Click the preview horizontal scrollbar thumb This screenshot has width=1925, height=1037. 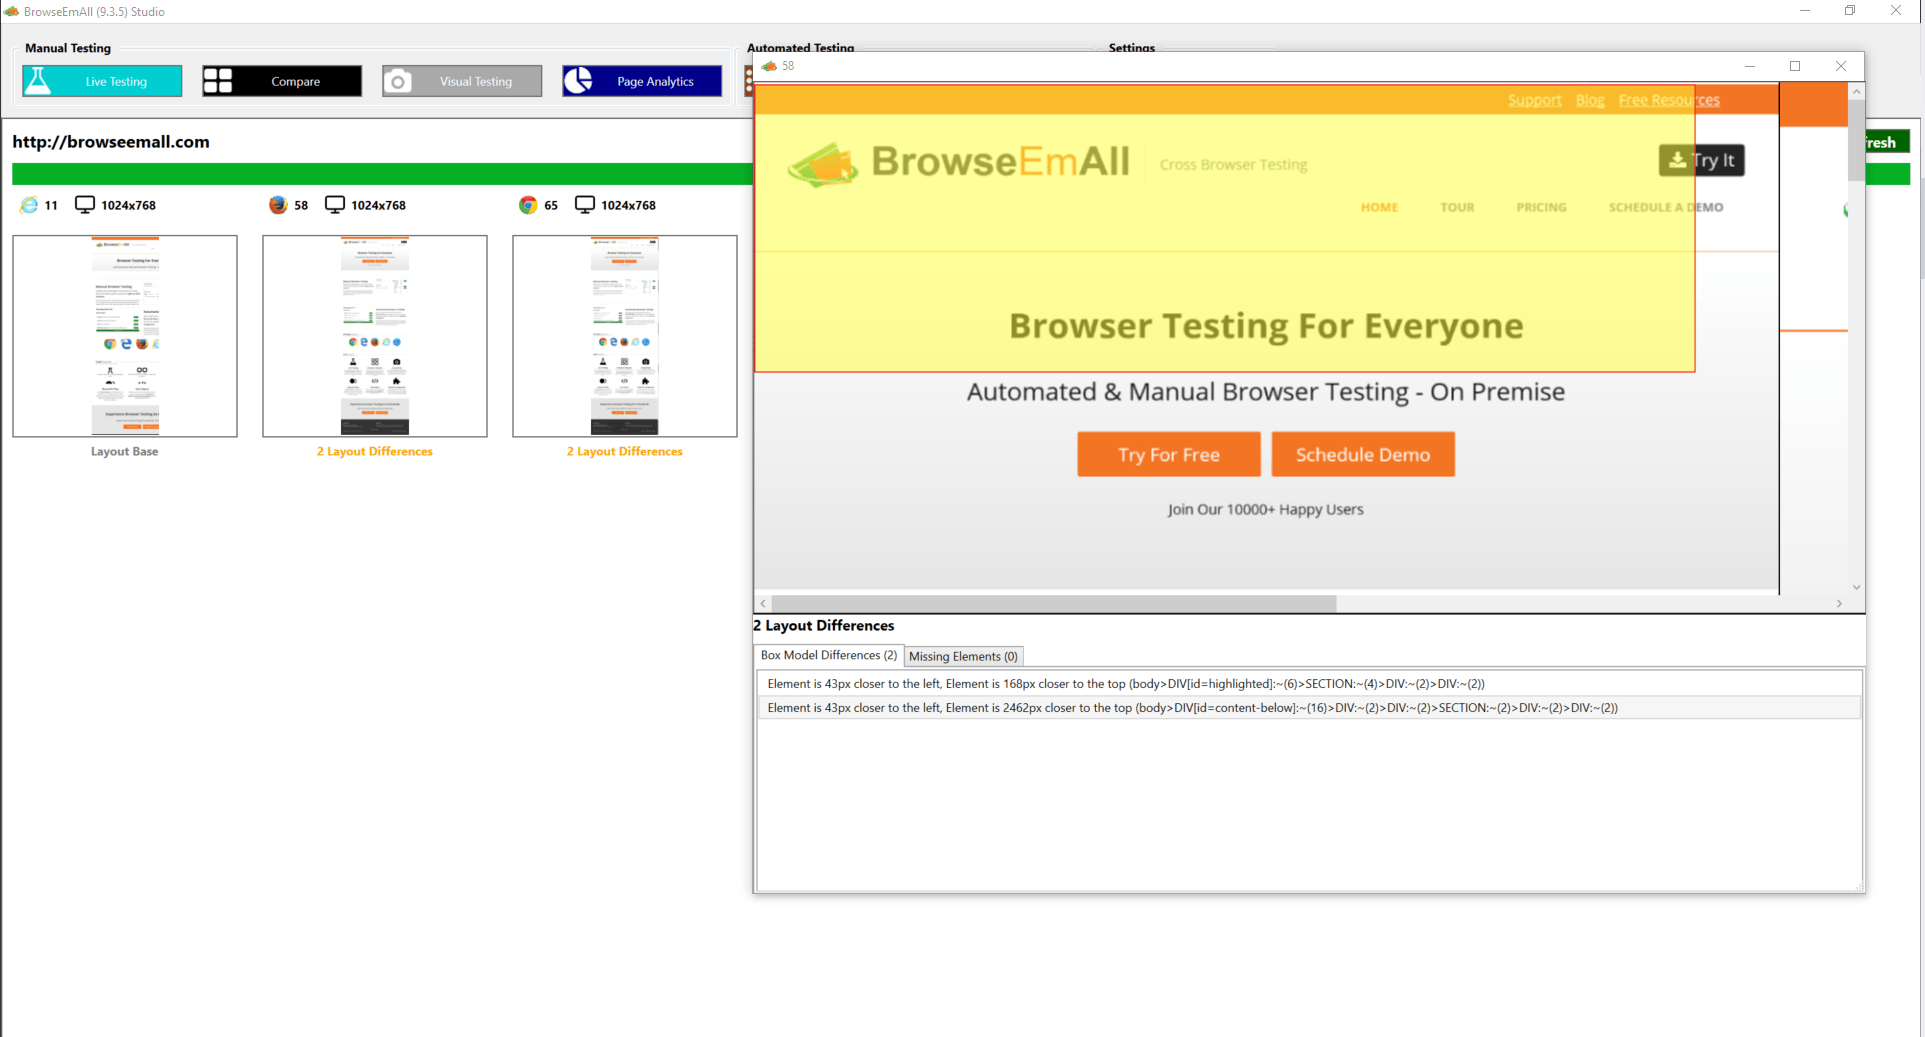(1054, 603)
